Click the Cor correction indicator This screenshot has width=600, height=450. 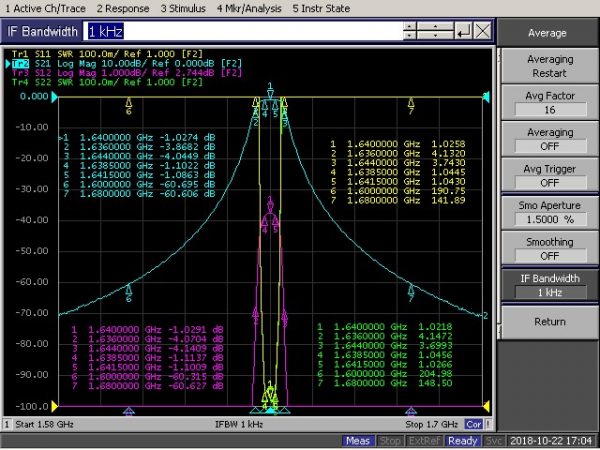pos(474,424)
